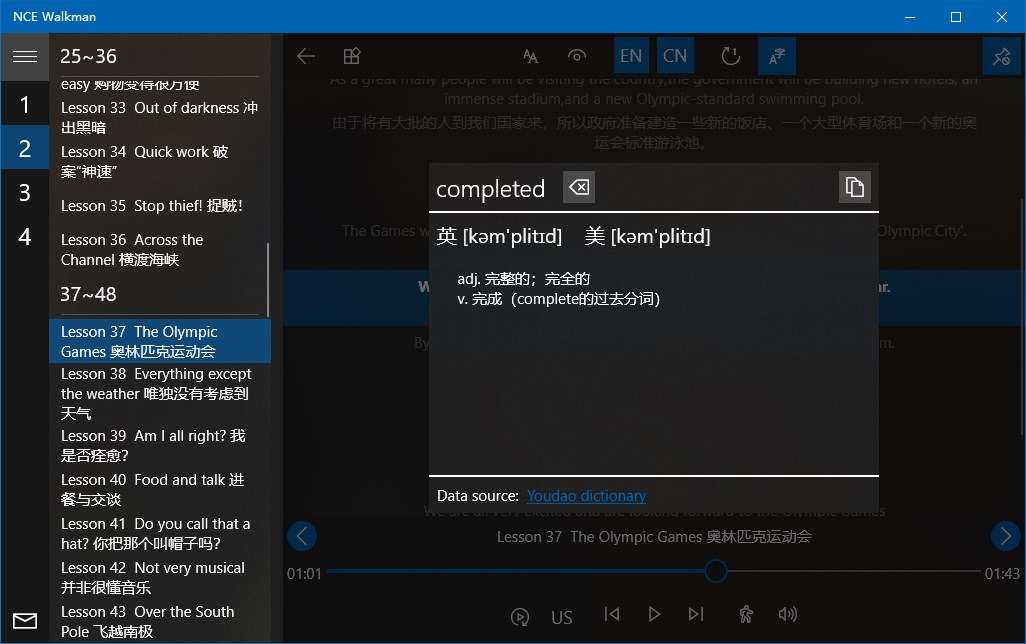Viewport: 1026px width, 644px height.
Task: Click the 25~36 group header
Action: tap(89, 56)
